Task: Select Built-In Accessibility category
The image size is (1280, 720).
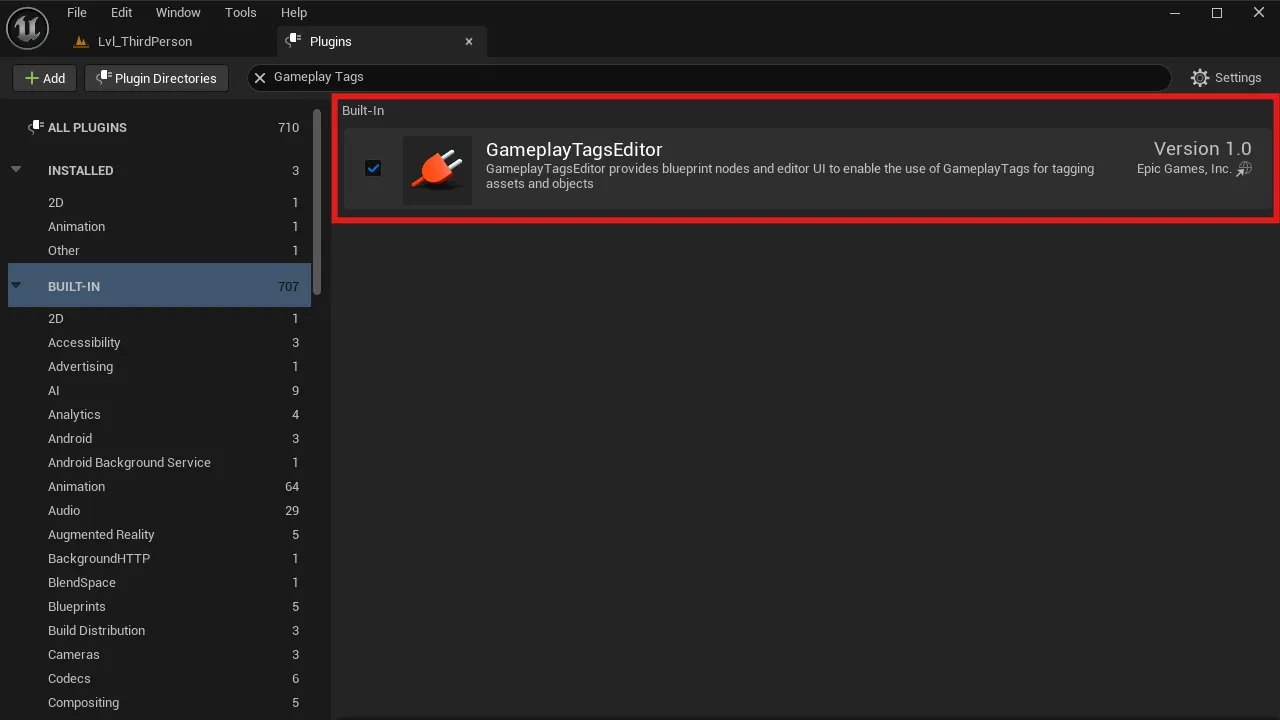Action: coord(159,342)
